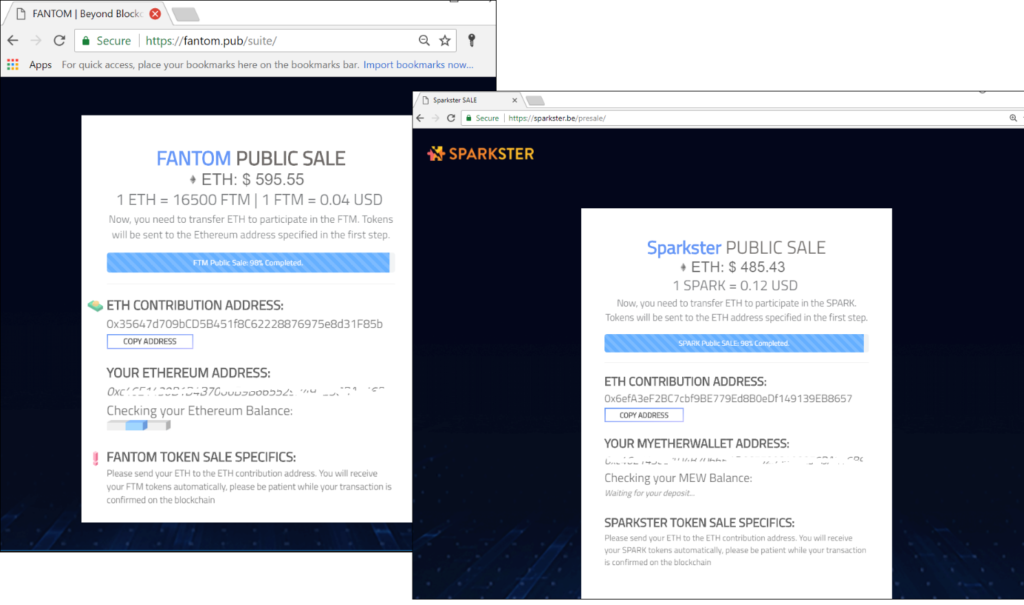This screenshot has width=1024, height=605.
Task: Copy the Fantom ETH contribution address
Action: [x=150, y=341]
